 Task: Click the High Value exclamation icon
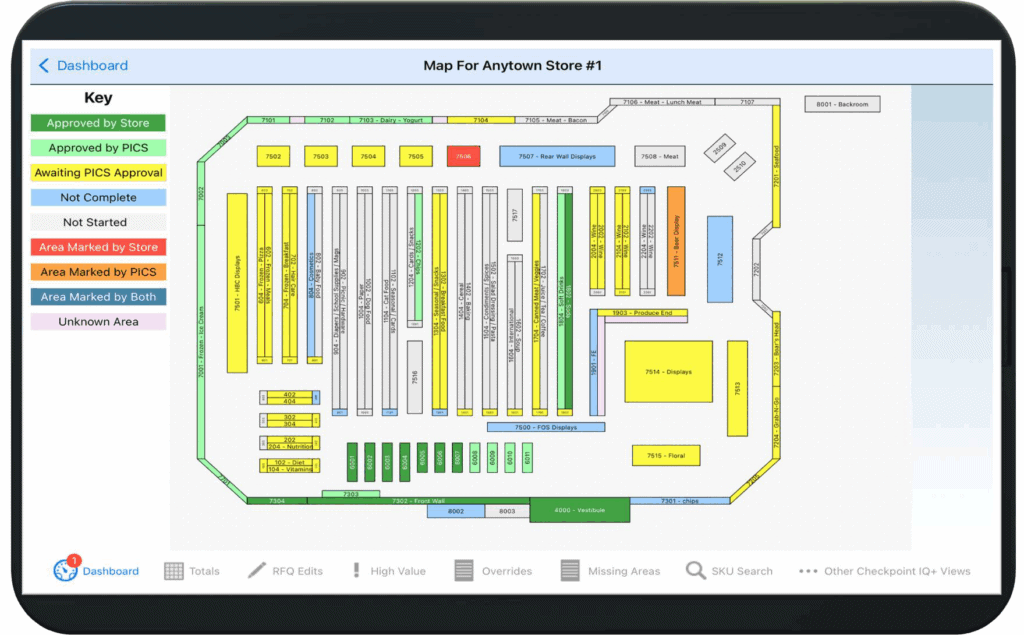[x=356, y=570]
